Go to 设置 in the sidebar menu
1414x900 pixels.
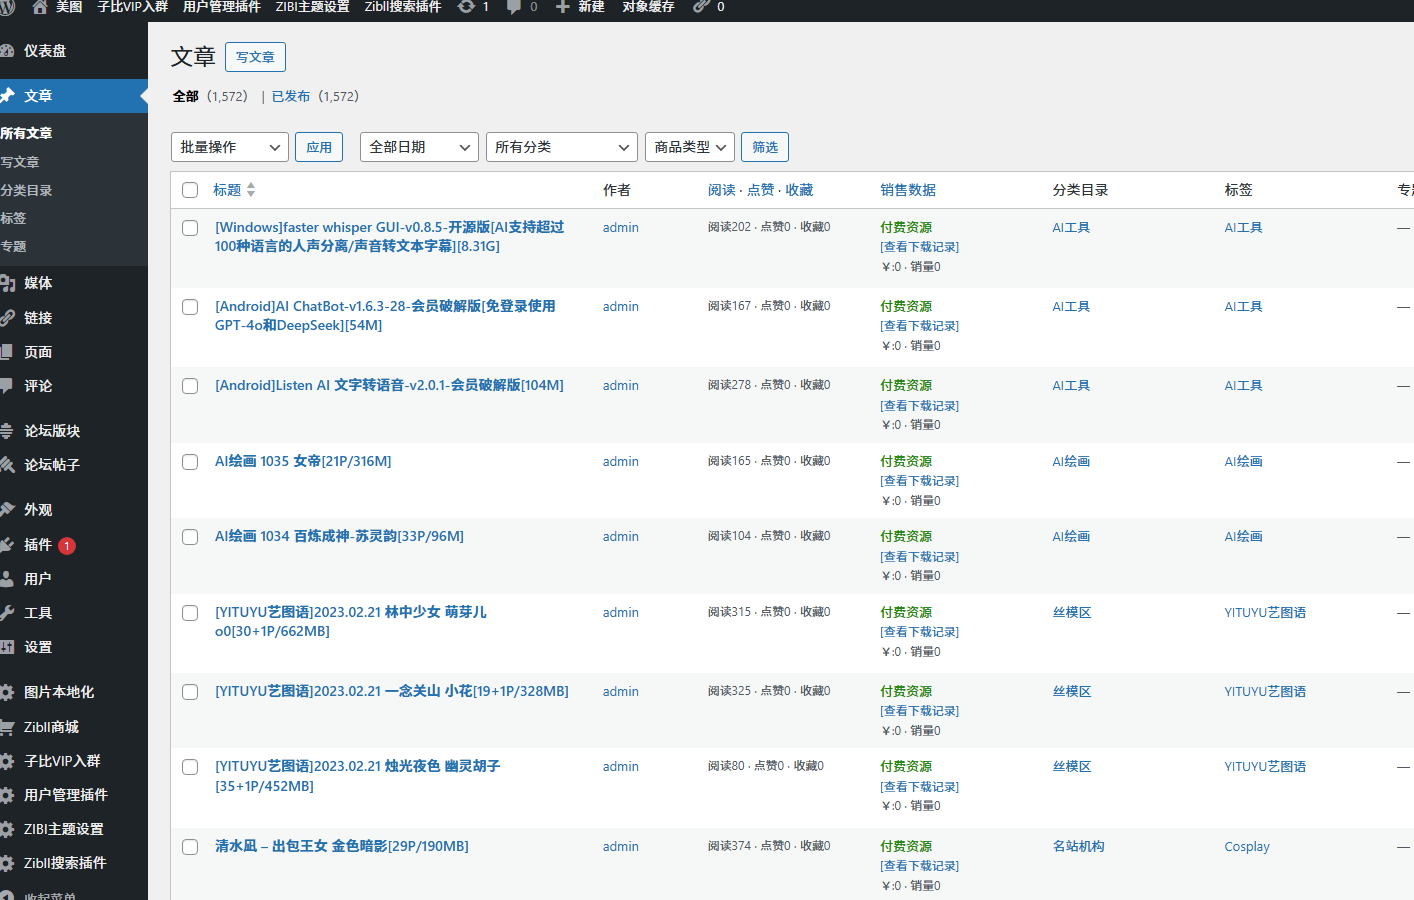(38, 647)
